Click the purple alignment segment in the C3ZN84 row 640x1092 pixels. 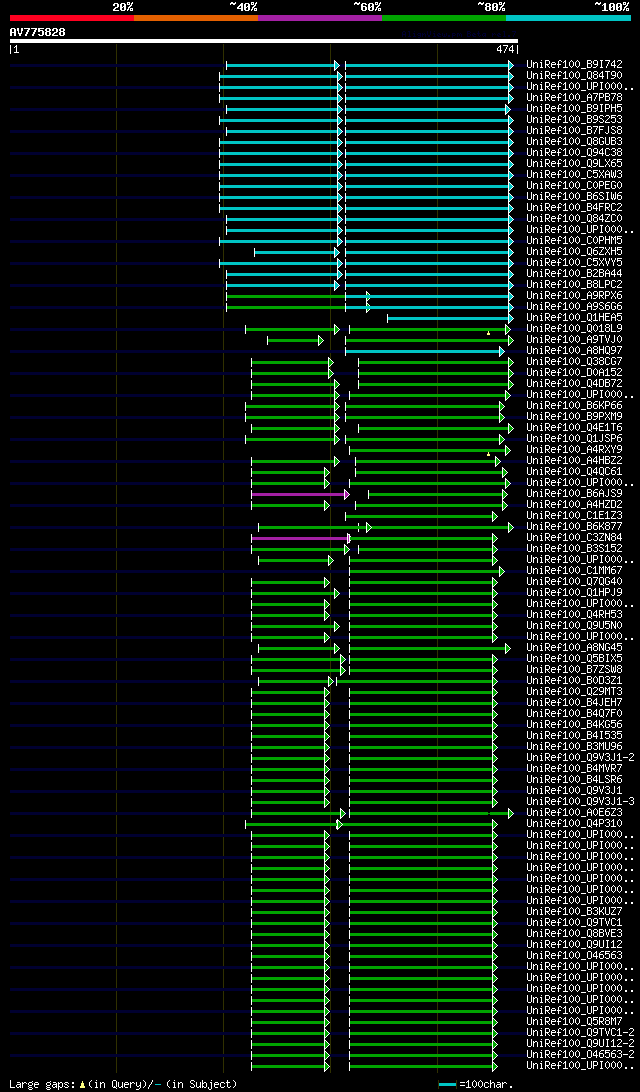click(299, 538)
